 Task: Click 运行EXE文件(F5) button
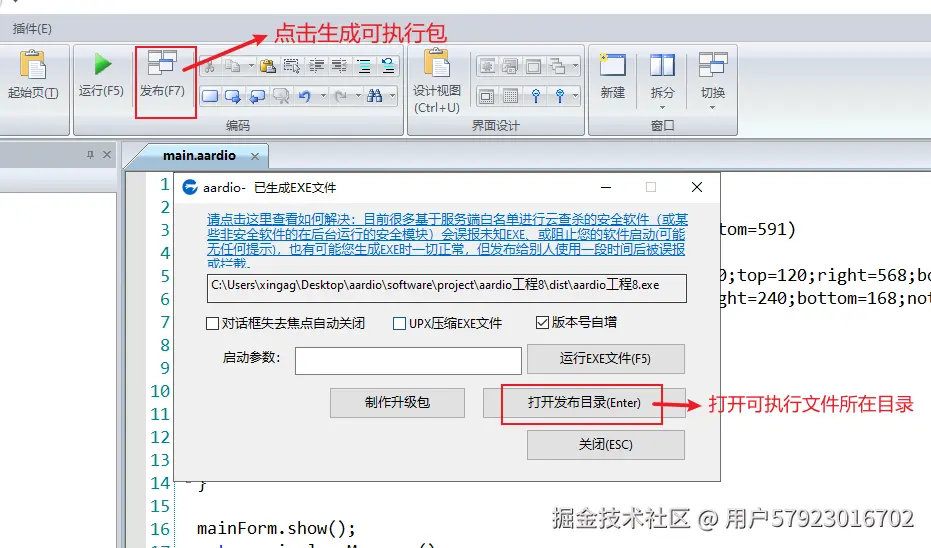tap(606, 359)
